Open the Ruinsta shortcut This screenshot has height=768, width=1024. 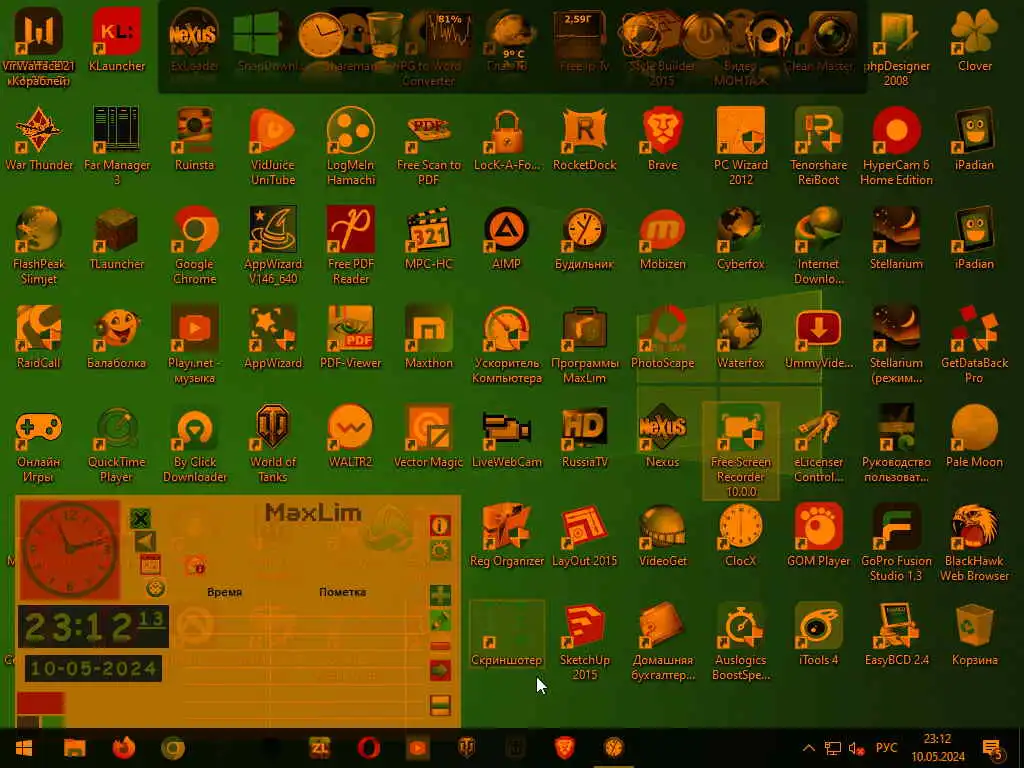pyautogui.click(x=195, y=139)
